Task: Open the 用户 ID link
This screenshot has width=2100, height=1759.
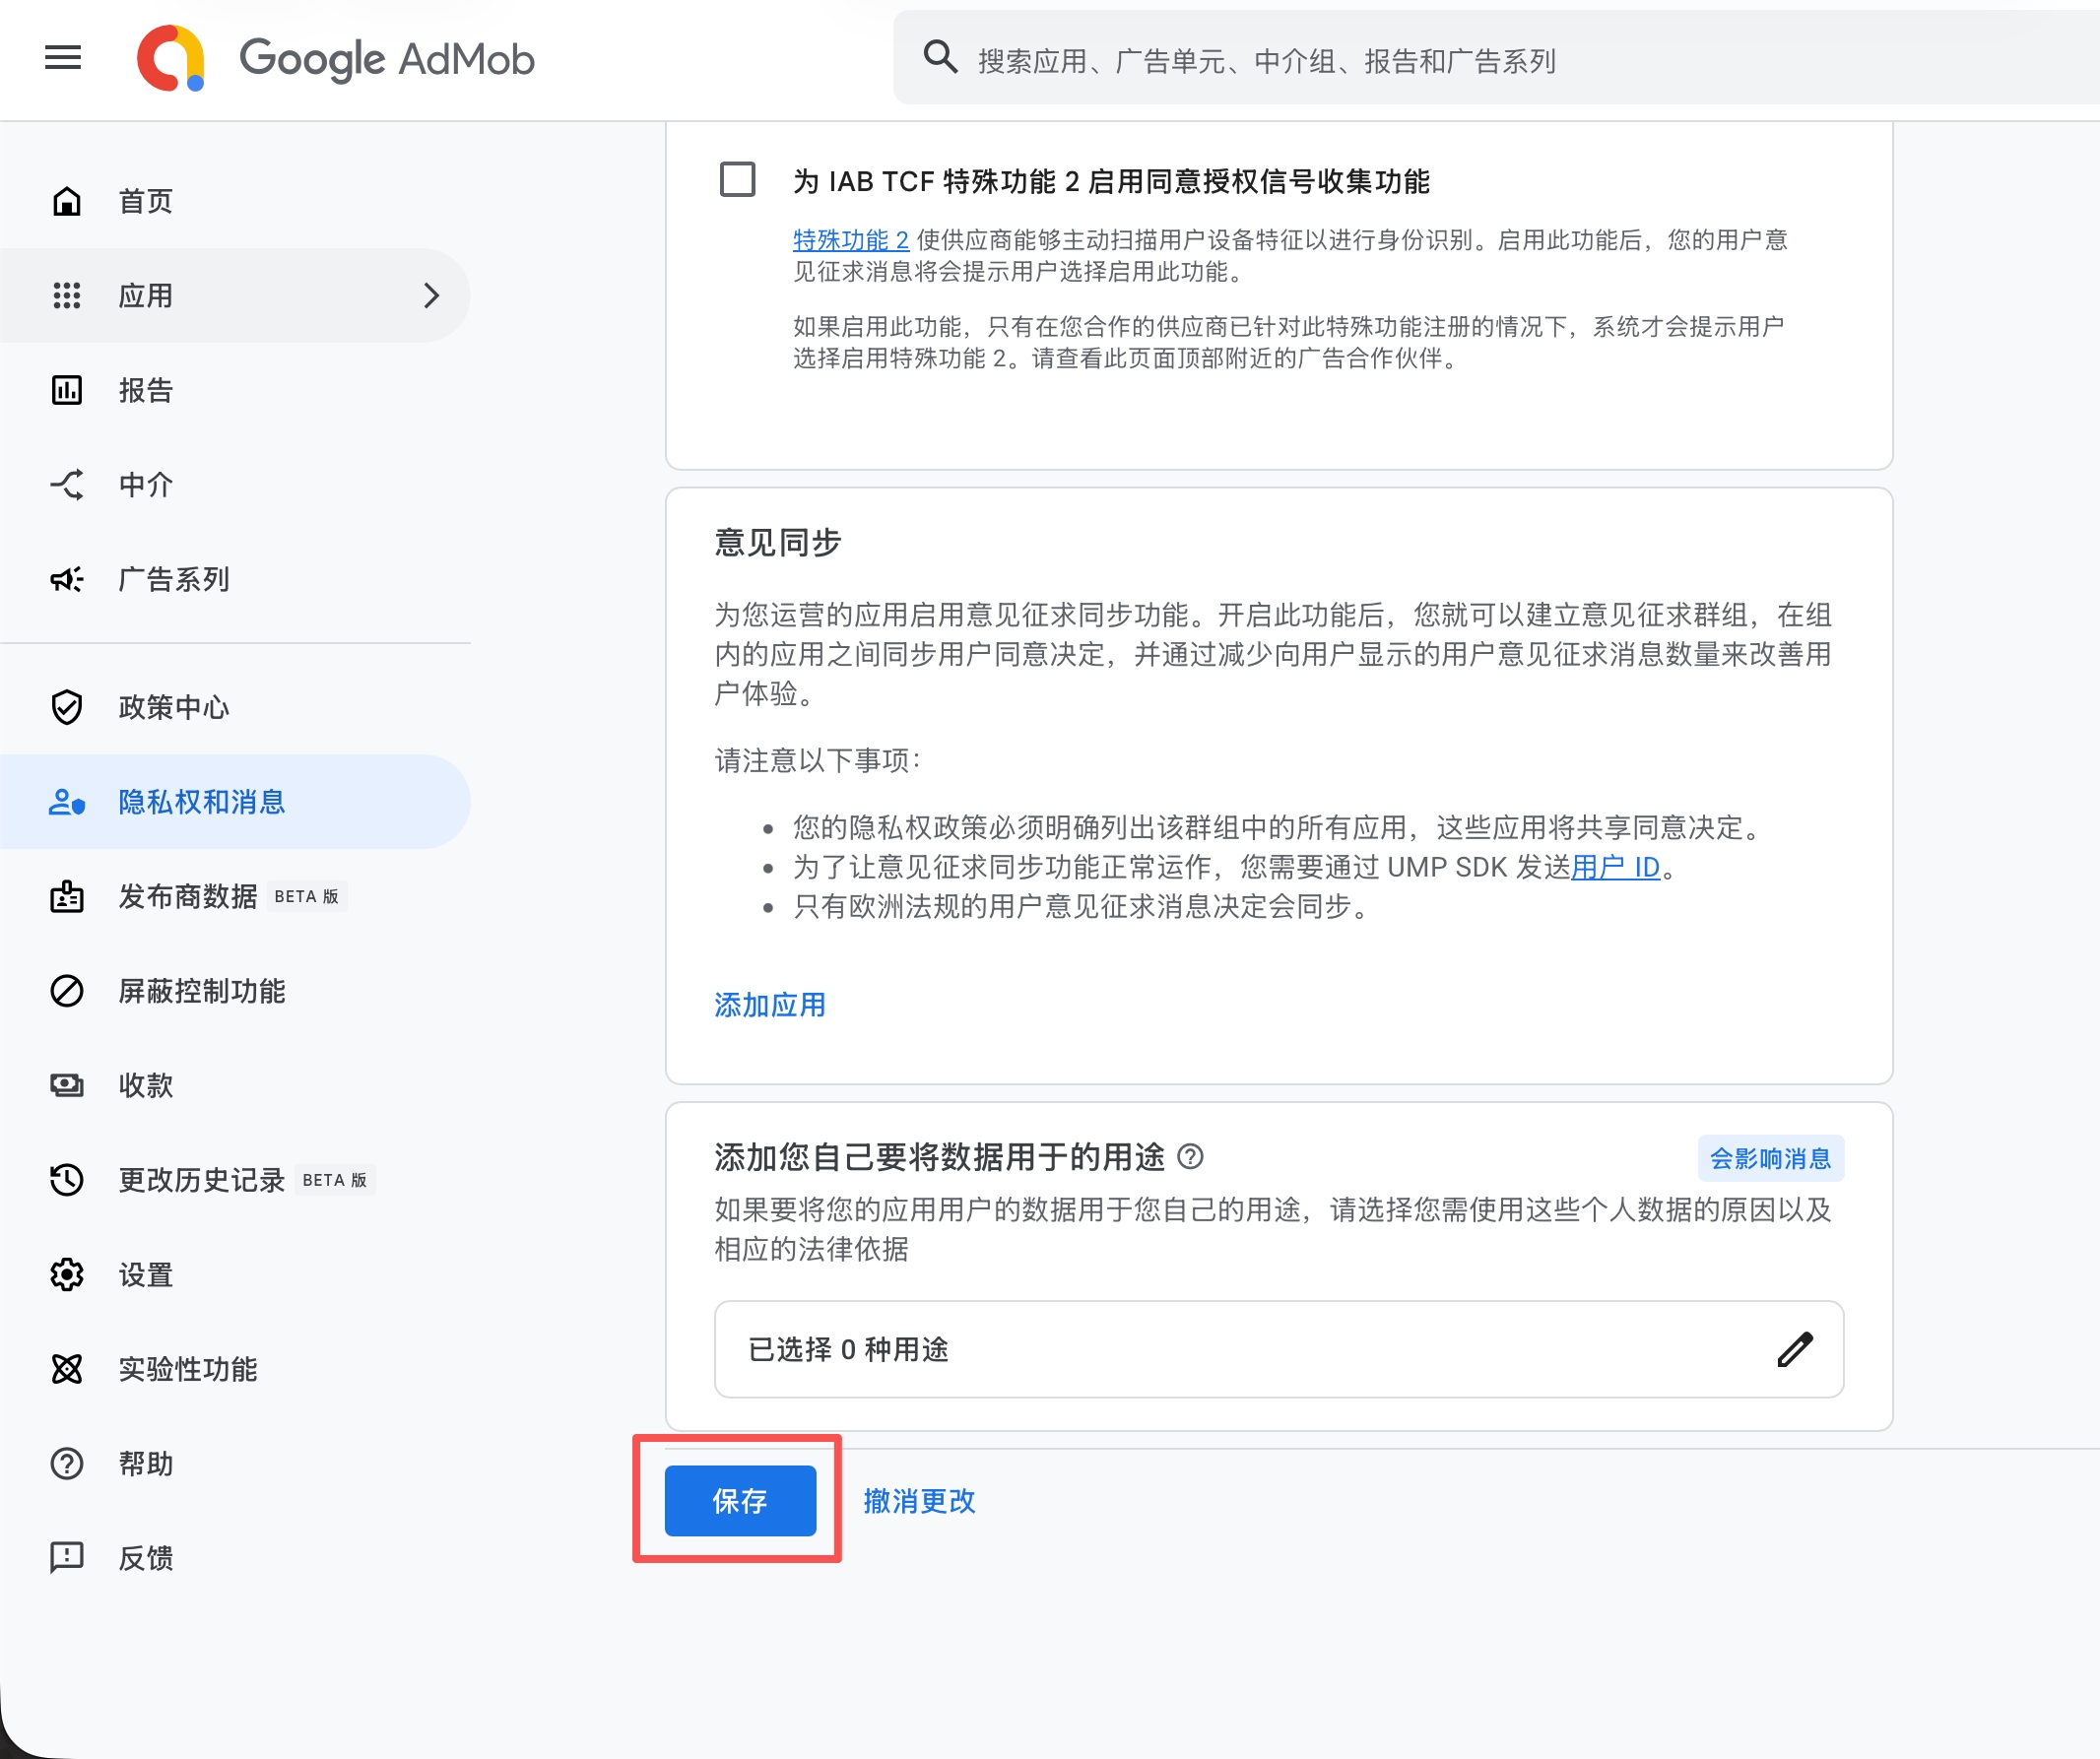Action: click(x=1615, y=867)
